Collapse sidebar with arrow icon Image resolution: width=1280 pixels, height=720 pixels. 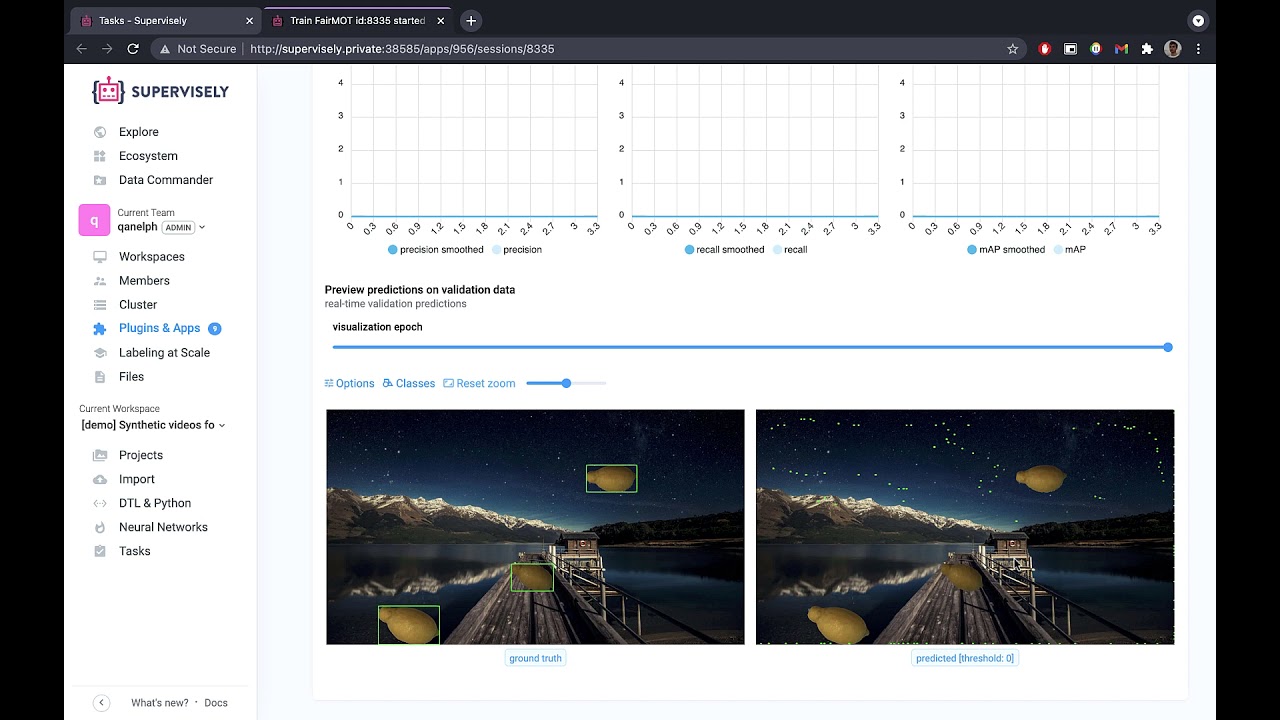point(101,703)
